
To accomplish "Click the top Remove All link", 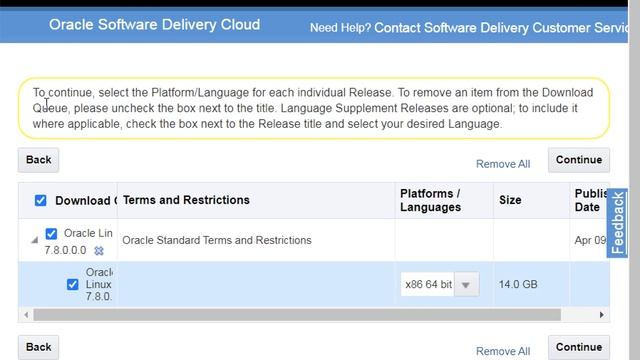I will (x=503, y=164).
